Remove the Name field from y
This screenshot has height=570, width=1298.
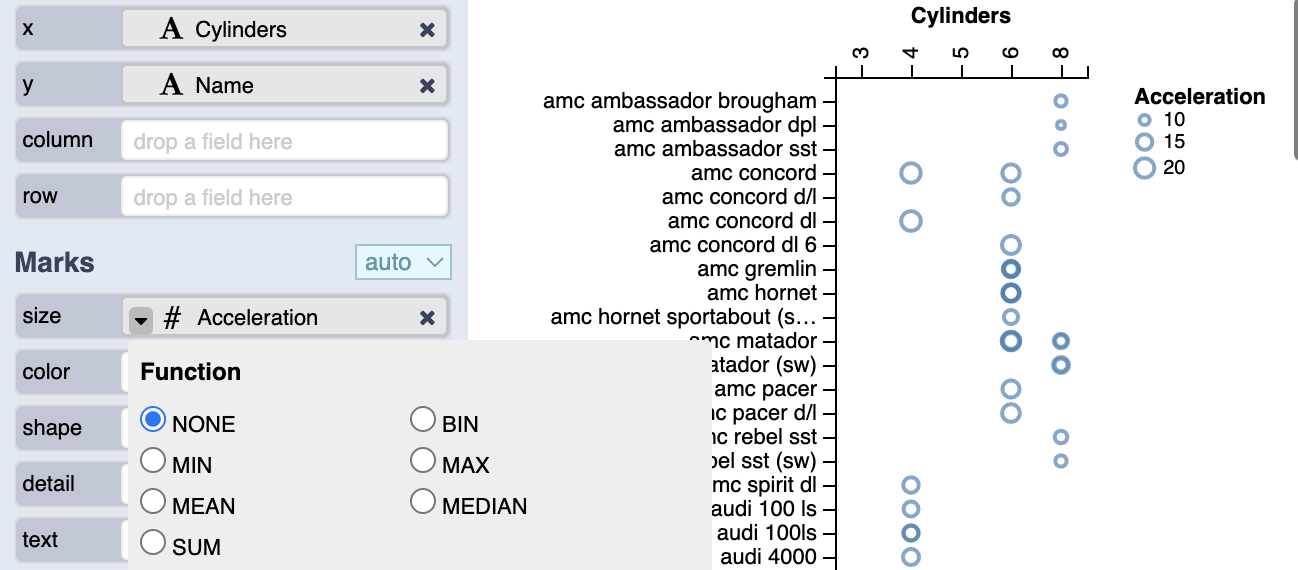coord(427,86)
